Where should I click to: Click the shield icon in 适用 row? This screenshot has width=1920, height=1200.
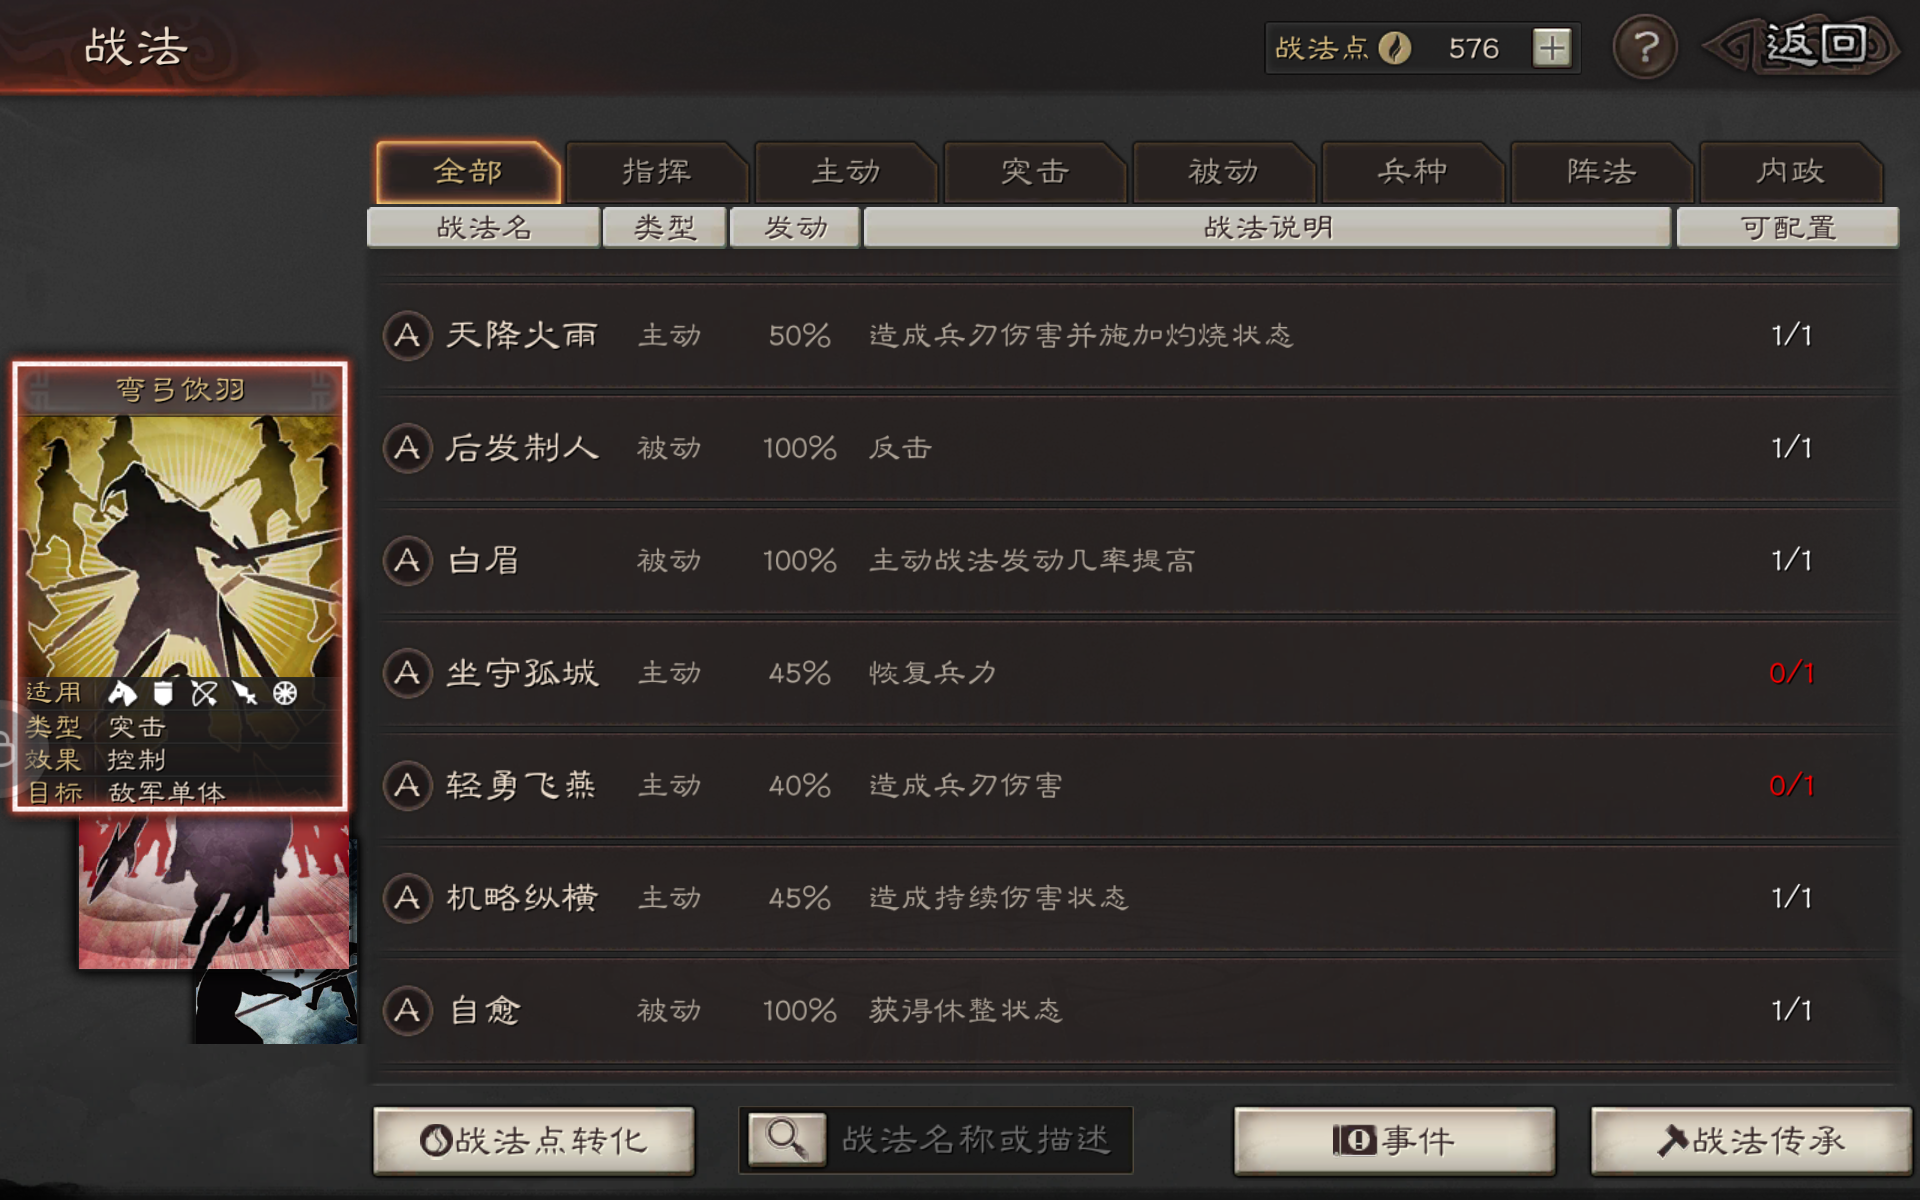coord(163,693)
